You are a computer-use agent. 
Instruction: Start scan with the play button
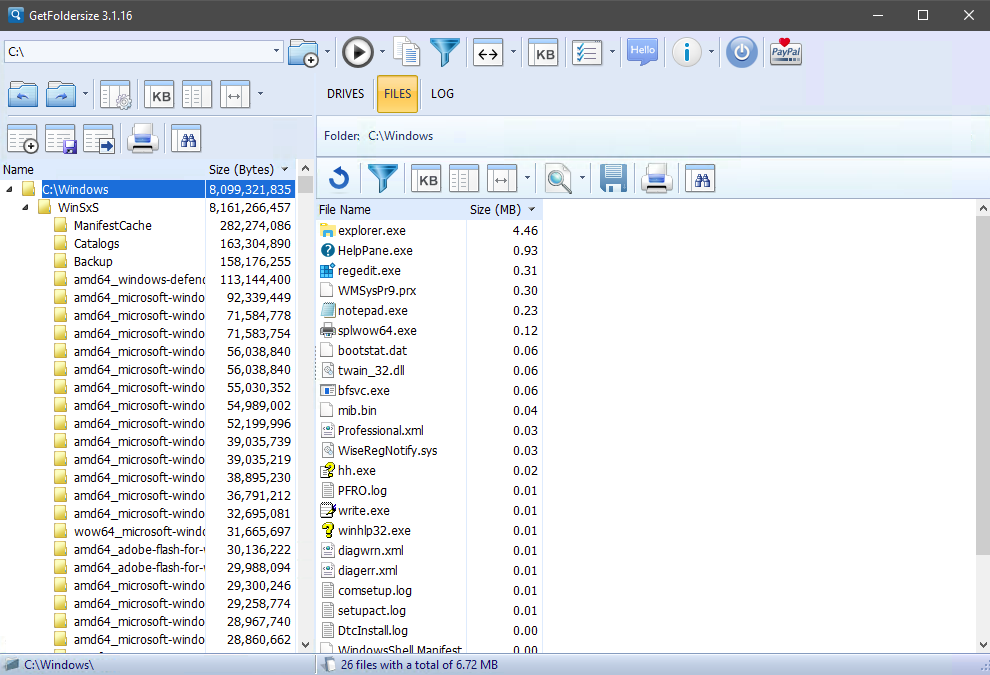tap(358, 52)
